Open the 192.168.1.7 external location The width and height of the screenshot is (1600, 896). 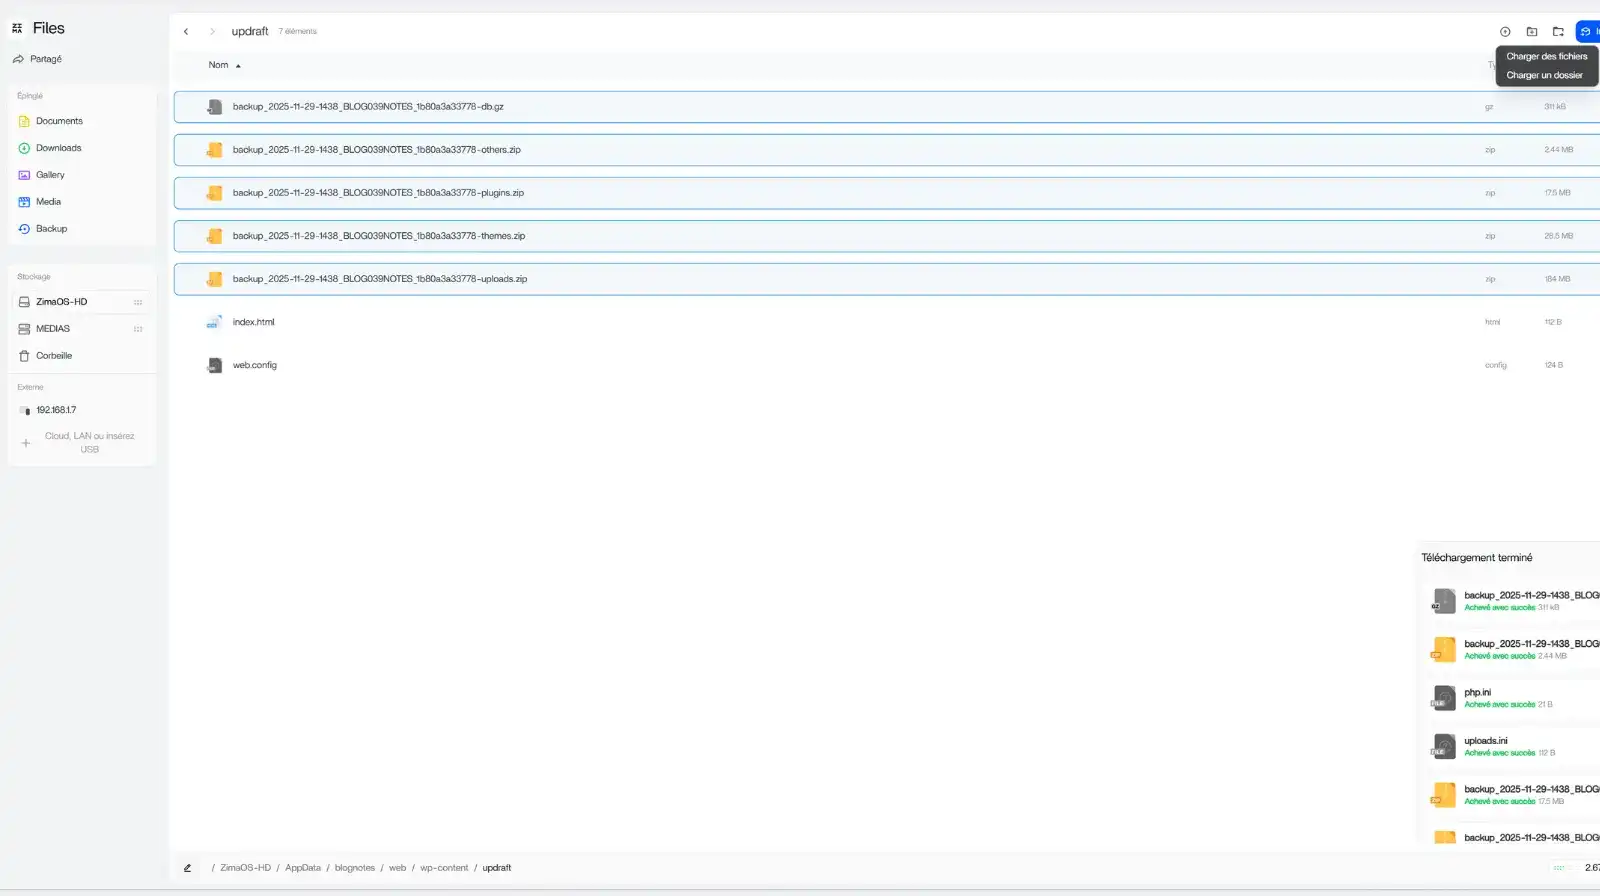coord(56,410)
